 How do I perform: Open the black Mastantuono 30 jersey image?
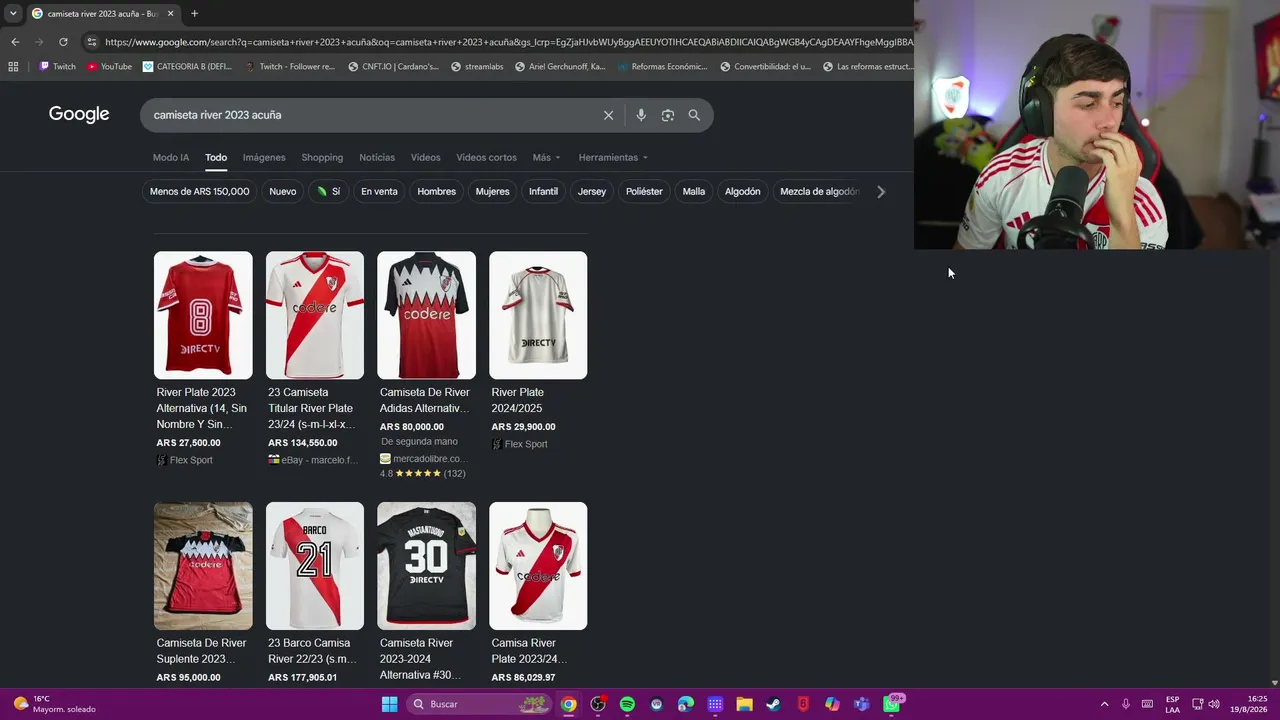click(x=427, y=566)
